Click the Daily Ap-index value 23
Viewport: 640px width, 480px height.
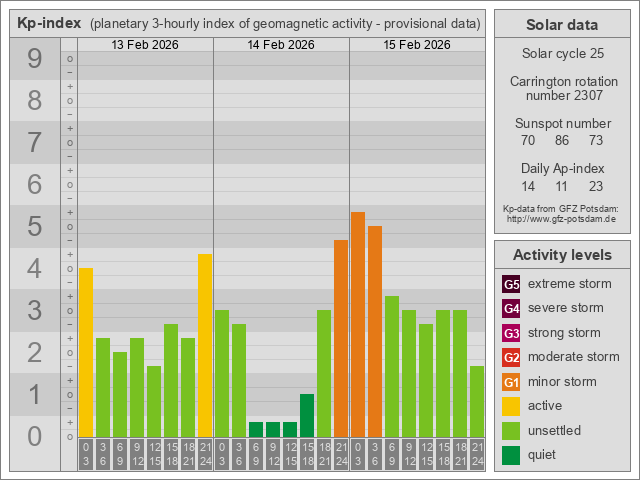596,187
